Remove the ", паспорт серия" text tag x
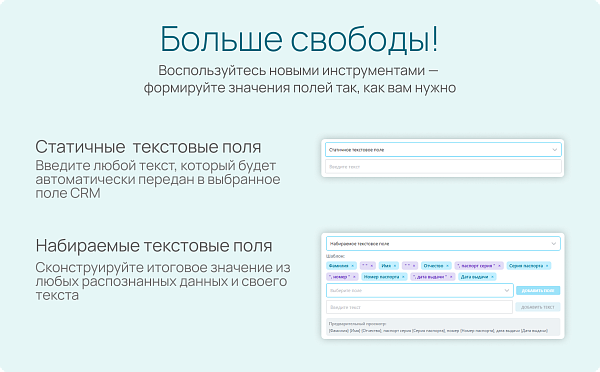The height and width of the screenshot is (372, 600). pos(499,266)
